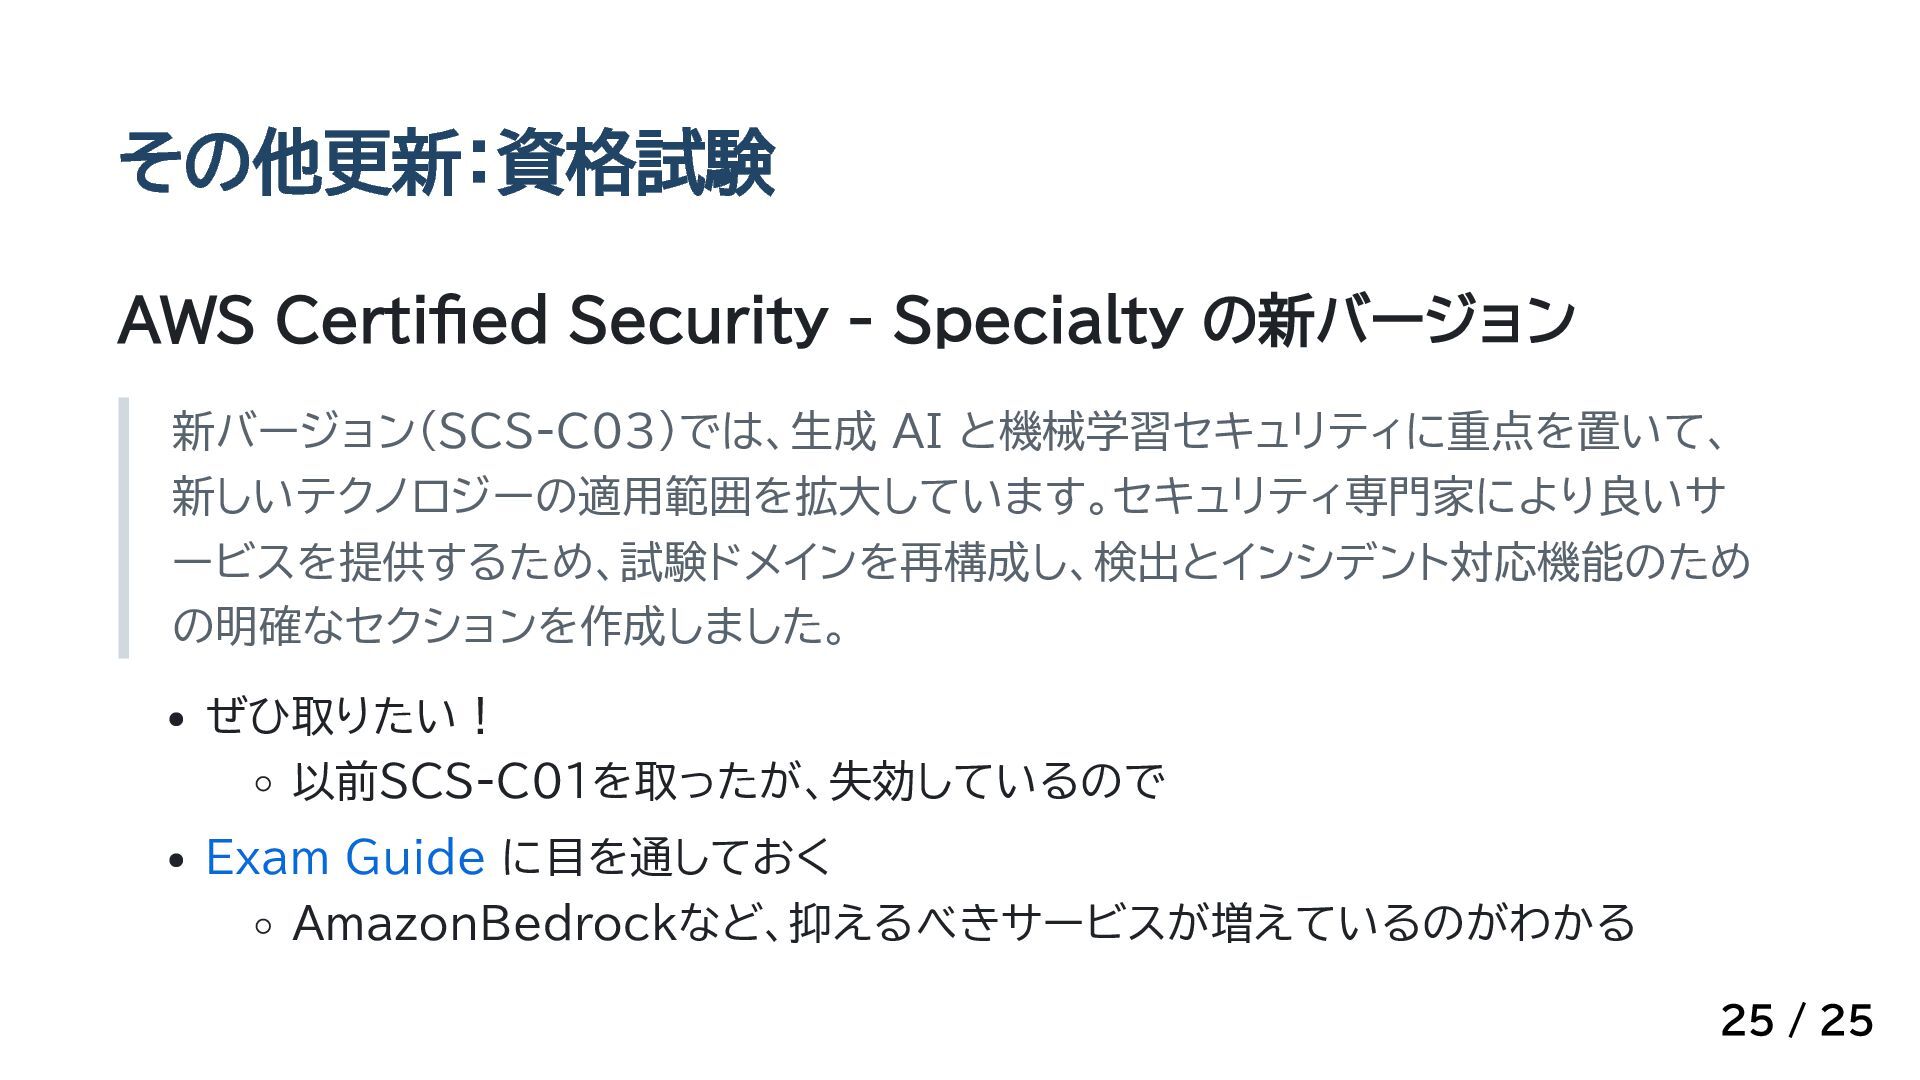This screenshot has width=1920, height=1080.
Task: Click the solid bullet before ぜひ取りたい
Action: point(176,719)
